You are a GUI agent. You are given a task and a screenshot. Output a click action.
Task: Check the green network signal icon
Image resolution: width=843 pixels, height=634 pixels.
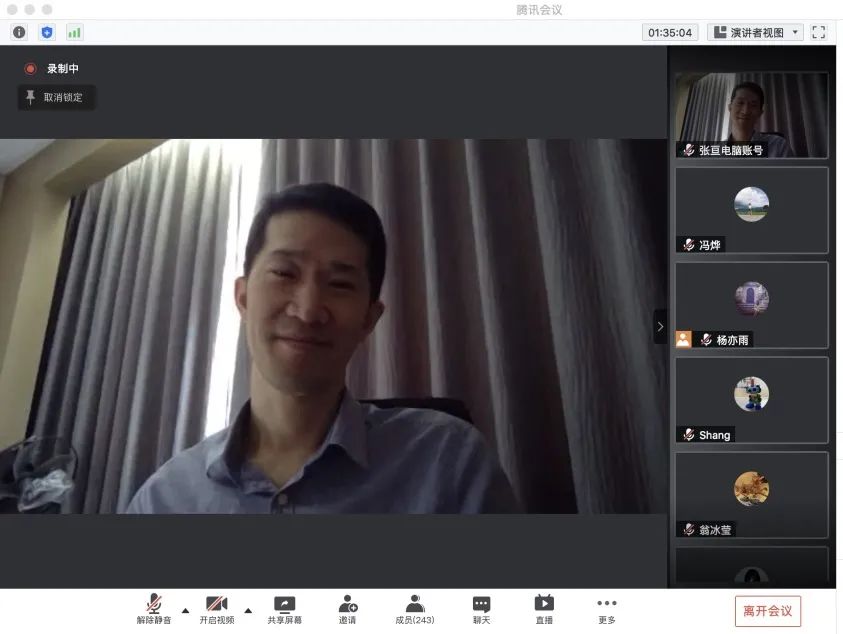(x=74, y=32)
